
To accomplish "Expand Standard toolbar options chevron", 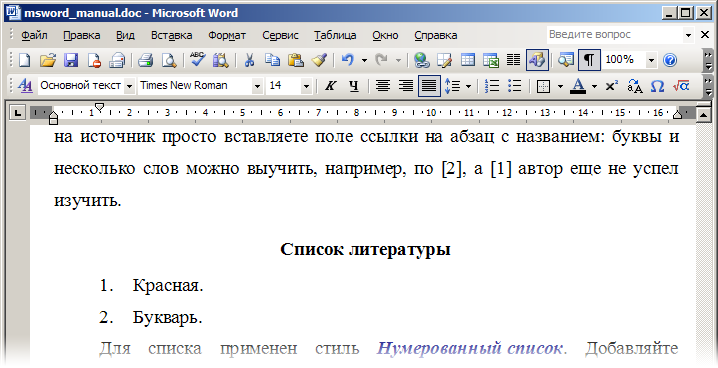I will tap(708, 60).
